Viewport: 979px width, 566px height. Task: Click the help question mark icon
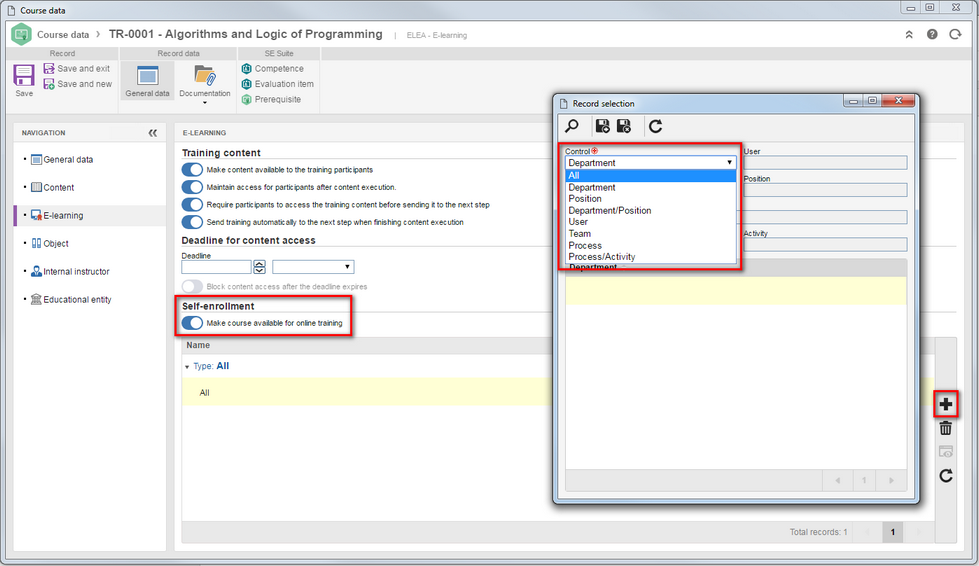pyautogui.click(x=932, y=34)
